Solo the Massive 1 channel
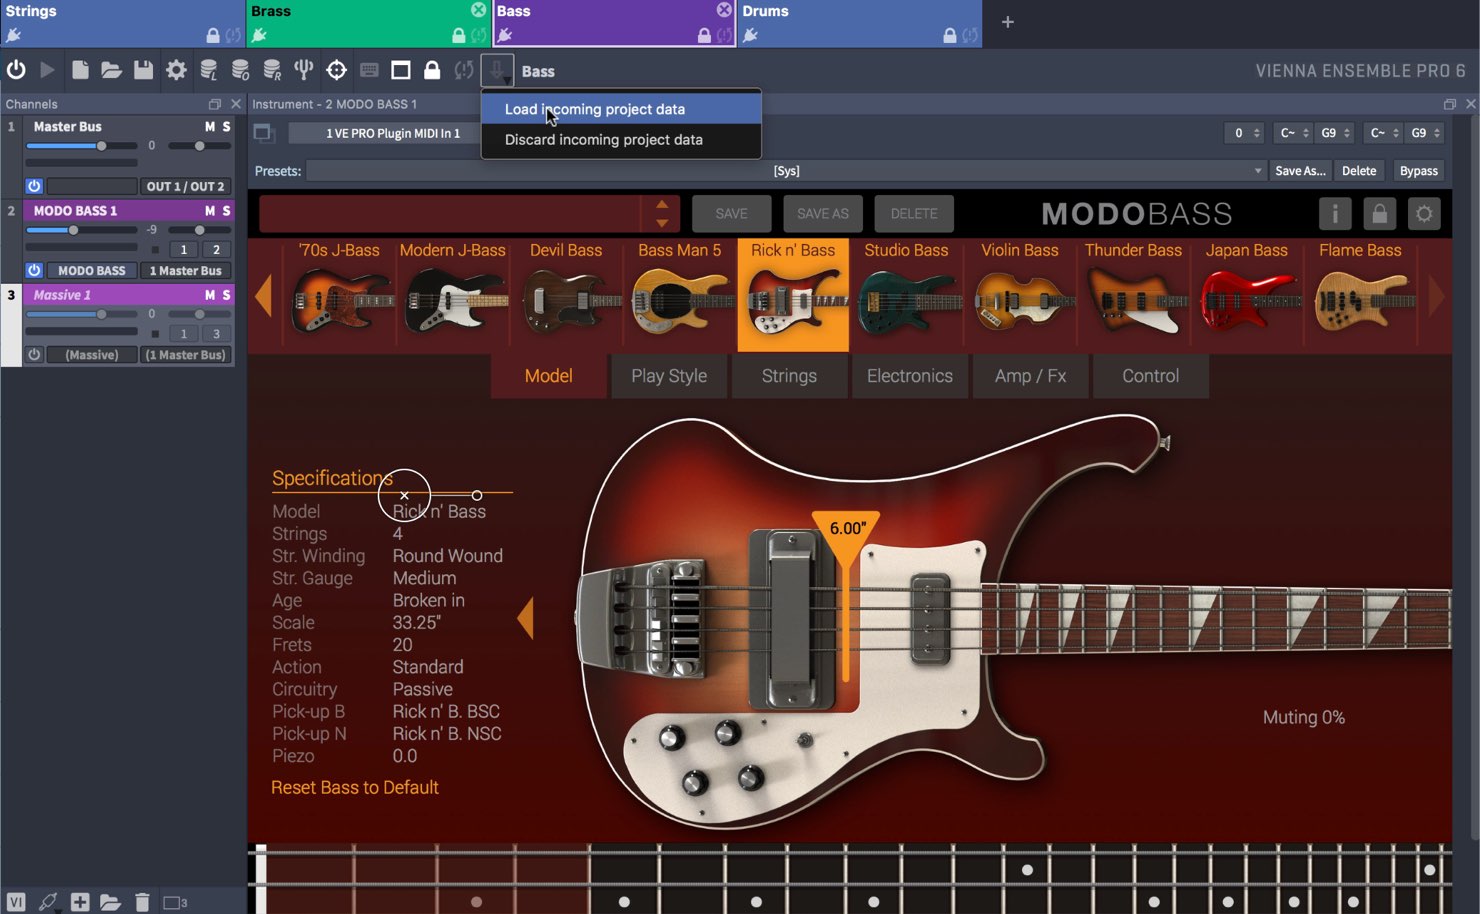The image size is (1480, 914). (226, 295)
